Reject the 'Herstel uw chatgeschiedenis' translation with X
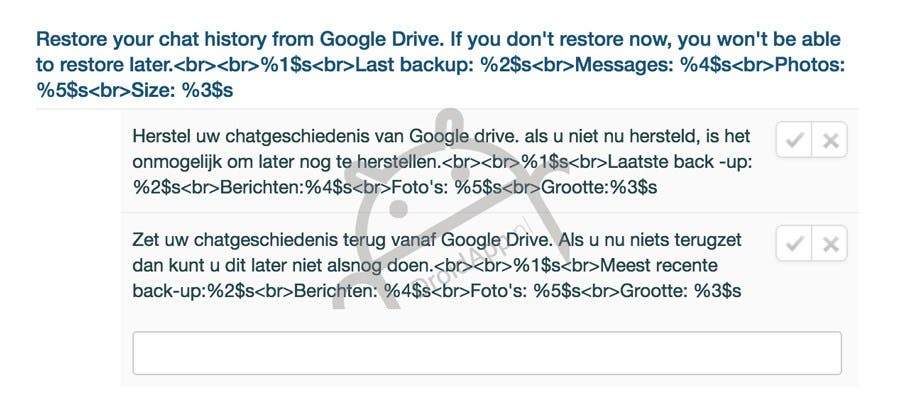 [x=830, y=139]
